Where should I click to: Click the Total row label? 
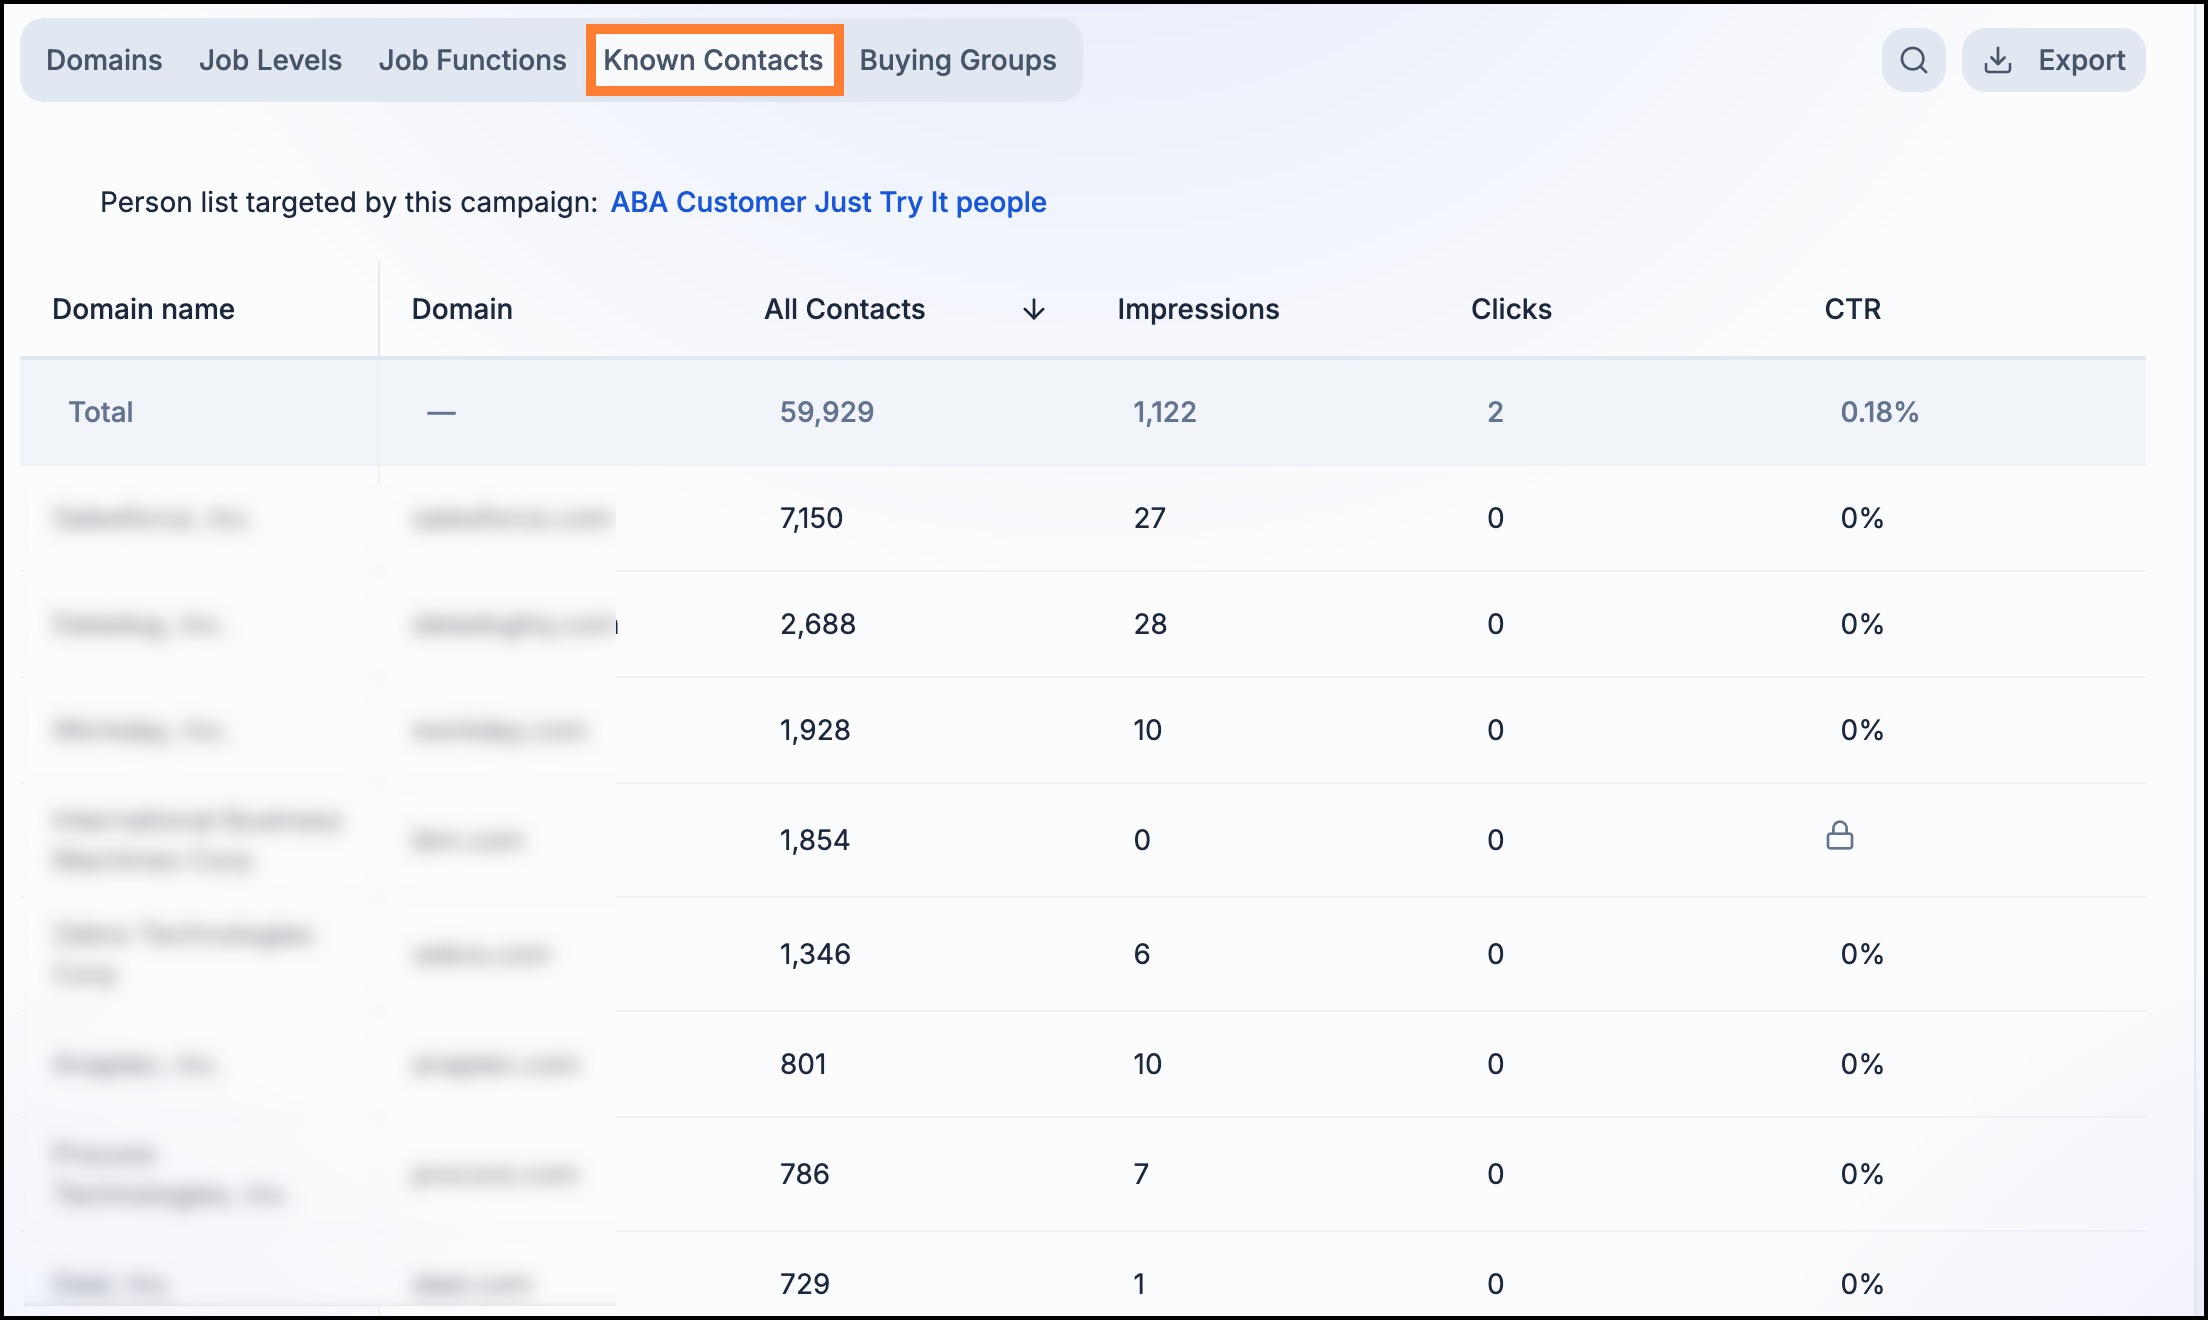tap(100, 412)
